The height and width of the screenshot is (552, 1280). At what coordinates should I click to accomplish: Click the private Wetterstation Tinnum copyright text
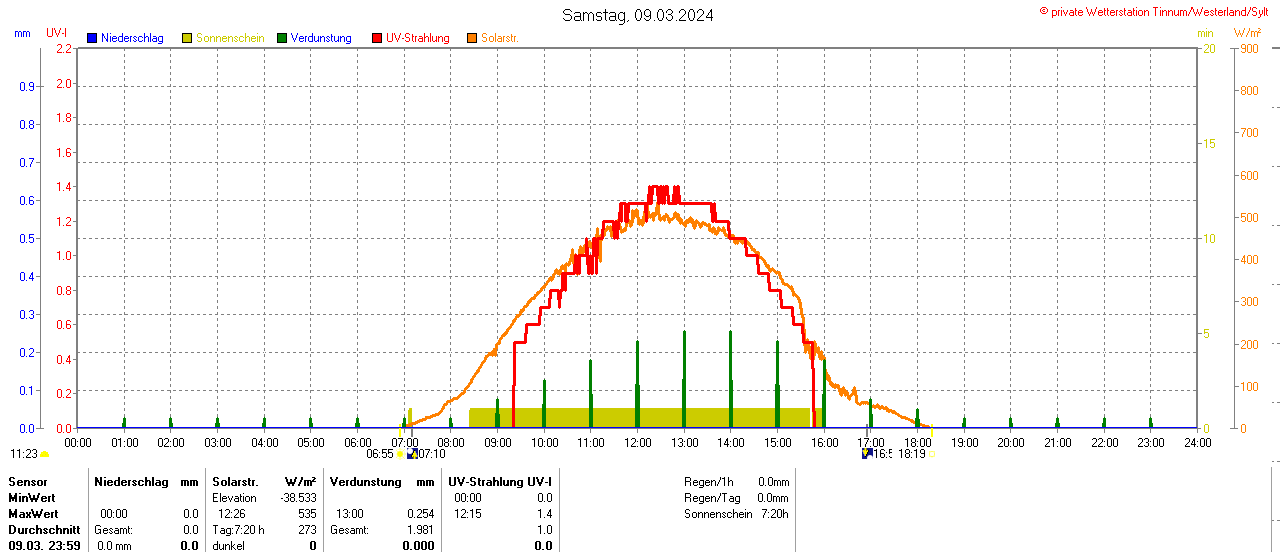coord(1156,11)
